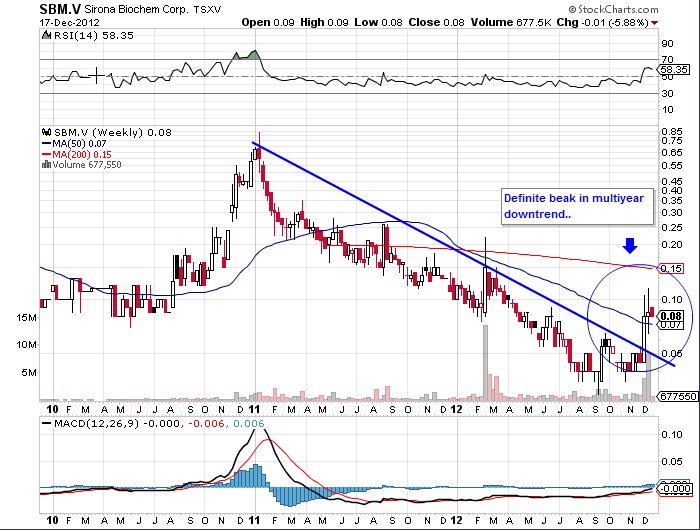Click the 30 oversold level on RSI axis

point(667,93)
